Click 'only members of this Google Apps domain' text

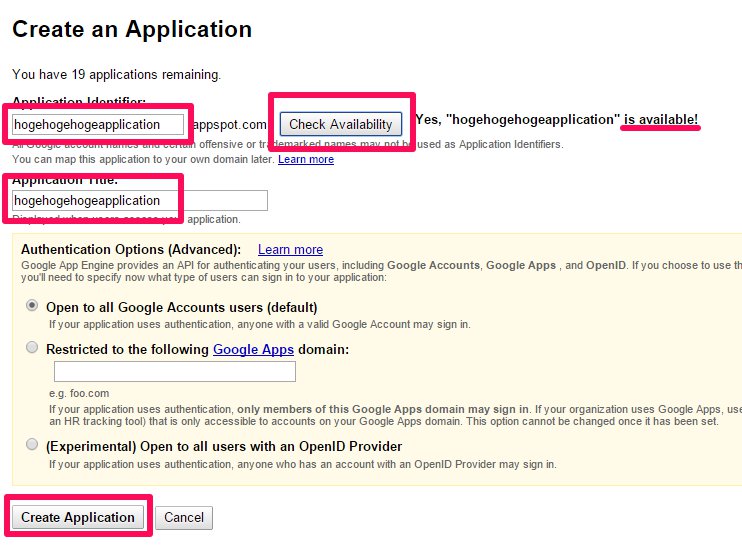click(x=344, y=409)
